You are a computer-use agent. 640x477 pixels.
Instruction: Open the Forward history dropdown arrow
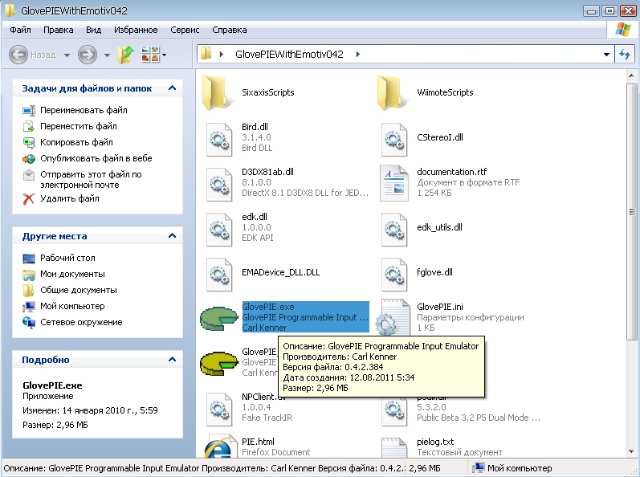pyautogui.click(x=107, y=55)
